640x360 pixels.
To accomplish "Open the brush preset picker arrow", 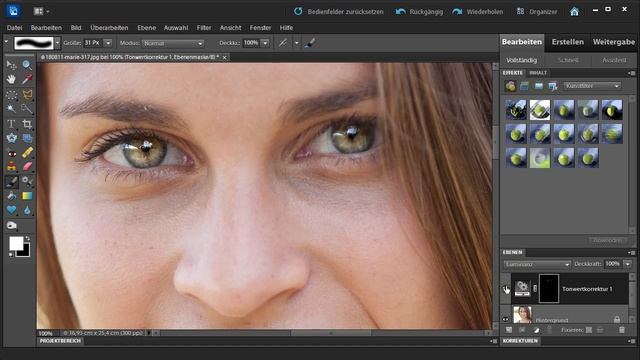I will (57, 43).
